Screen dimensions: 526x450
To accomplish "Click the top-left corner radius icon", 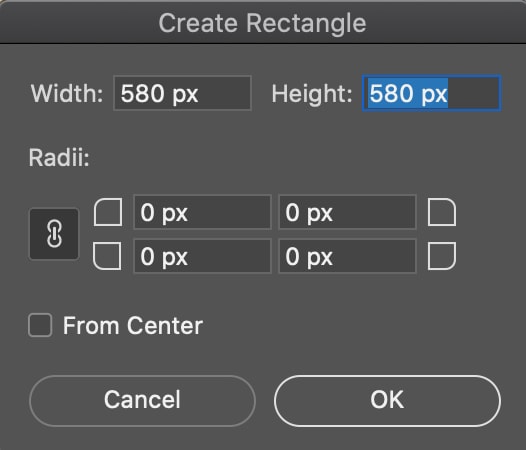I will click(108, 212).
